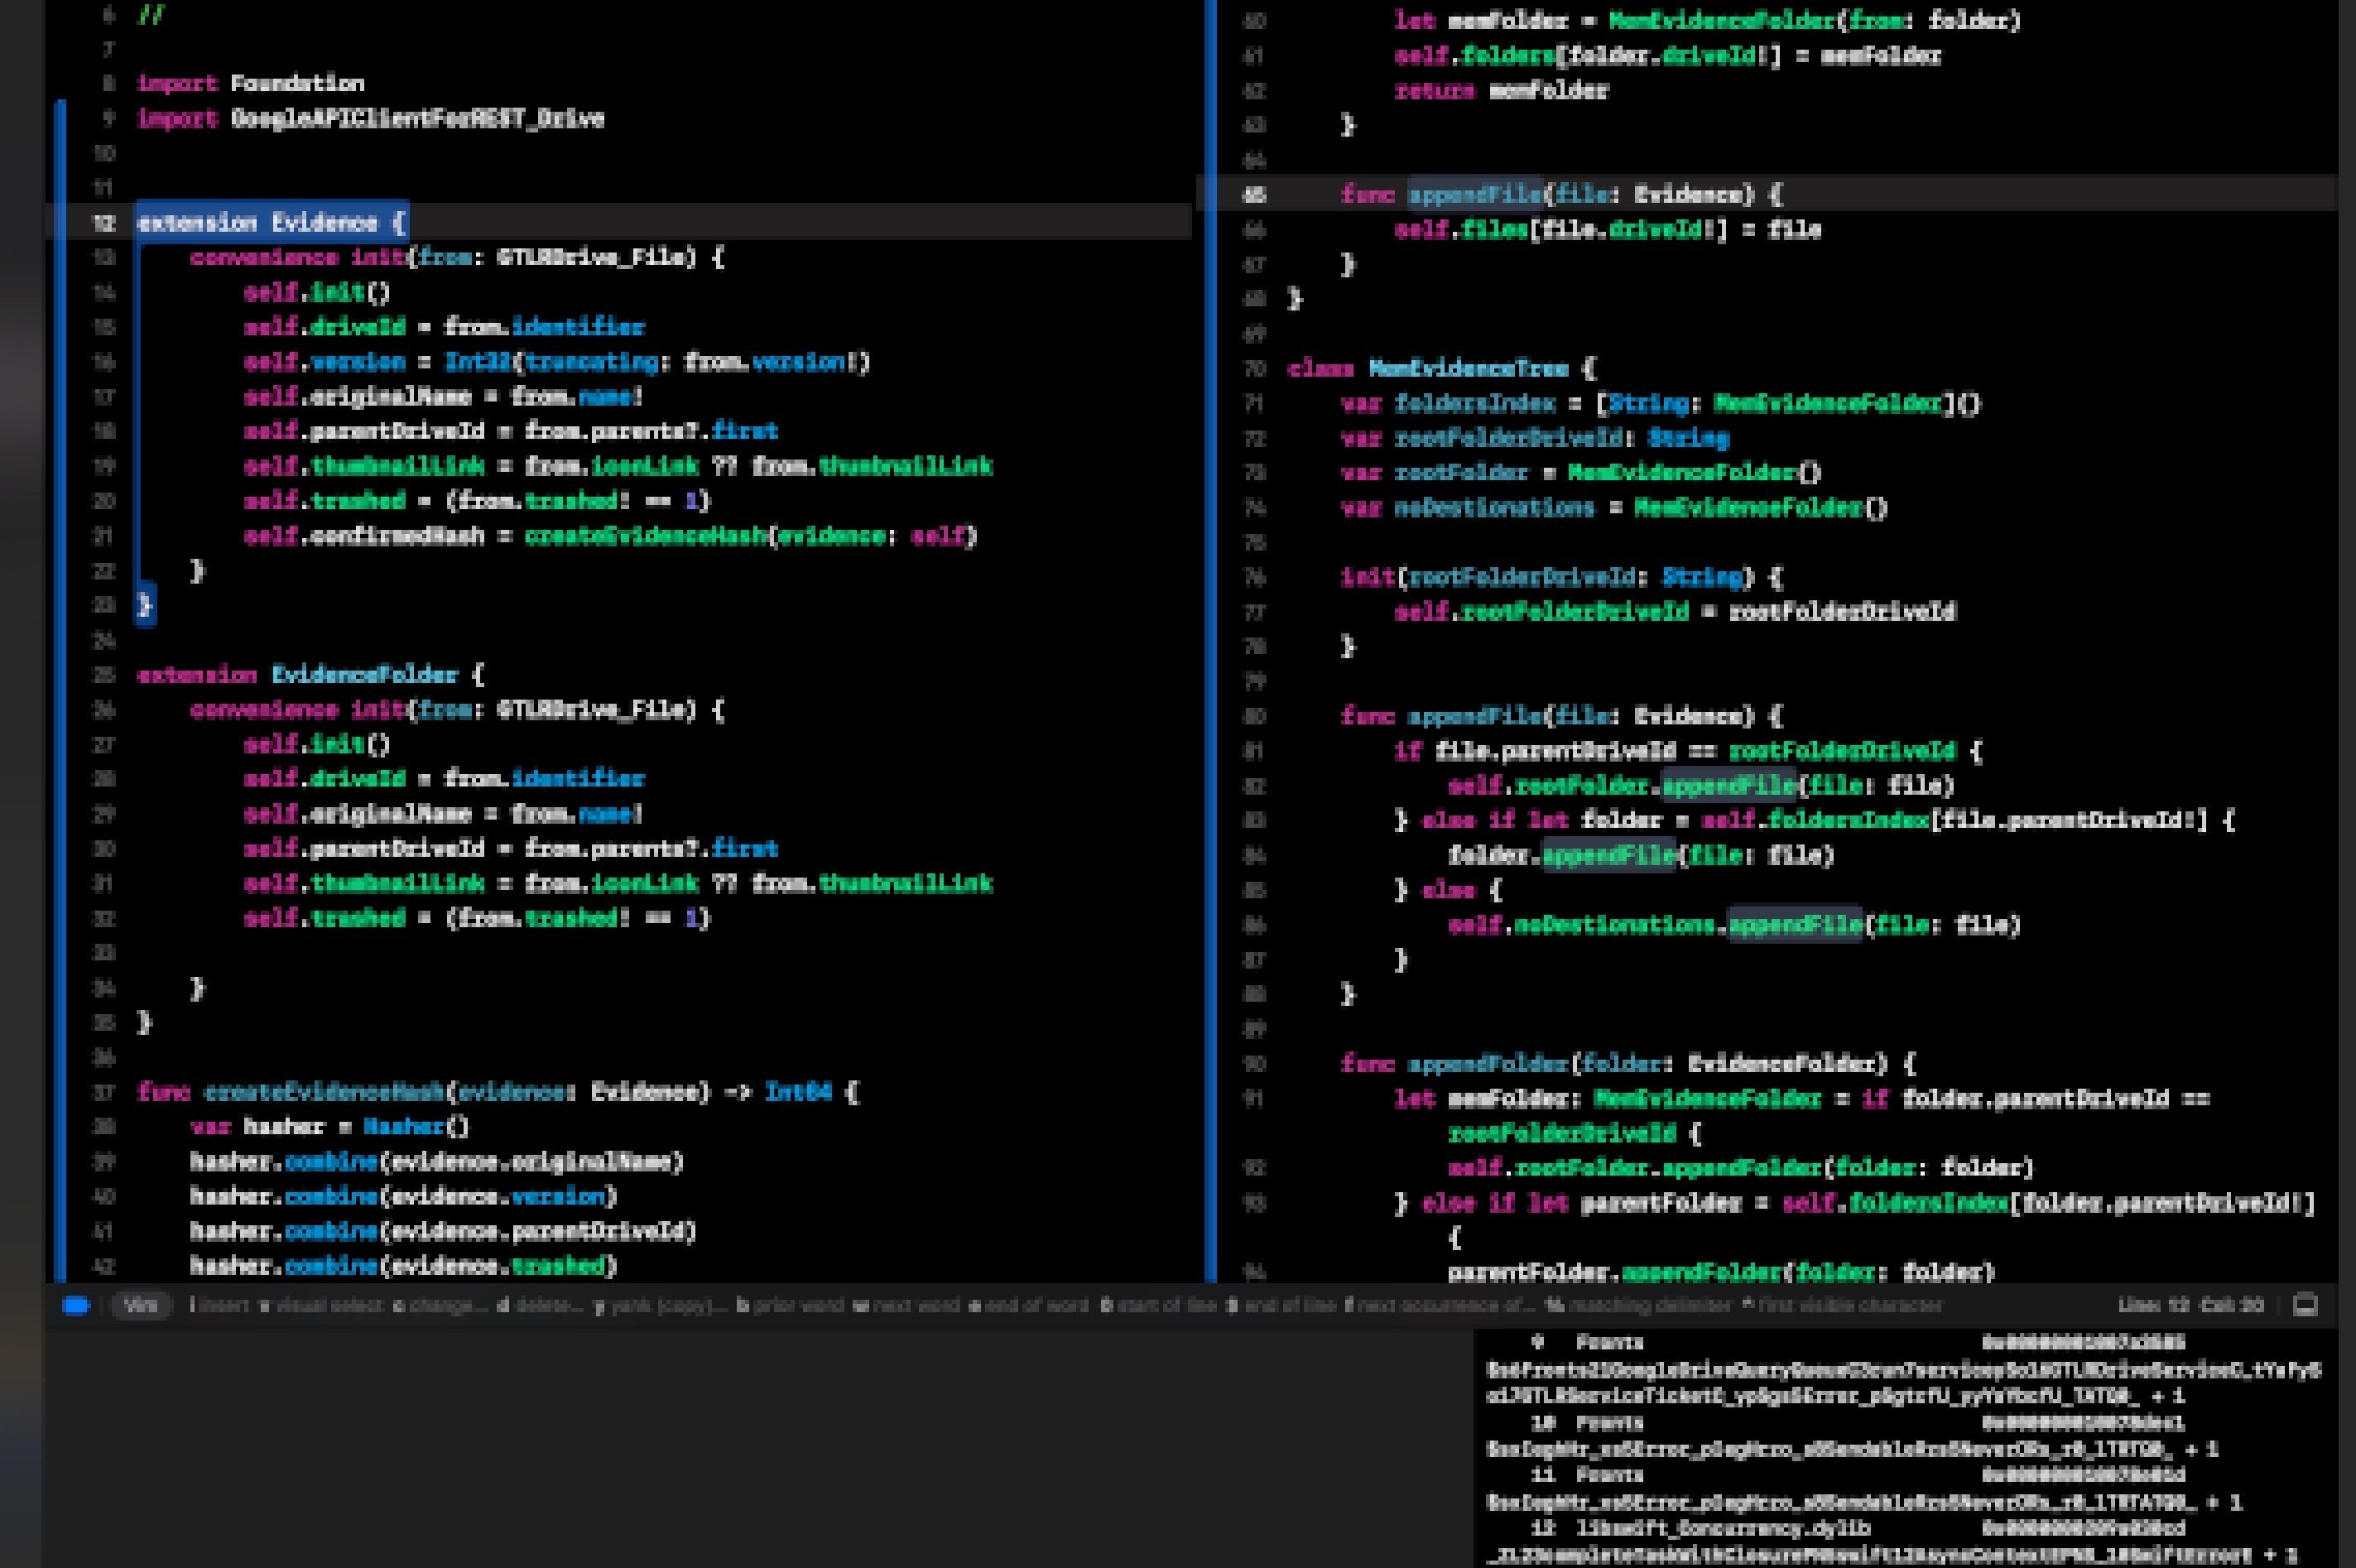Click line number 37 in left editor gutter
The width and height of the screenshot is (2356, 1568).
pyautogui.click(x=103, y=1092)
